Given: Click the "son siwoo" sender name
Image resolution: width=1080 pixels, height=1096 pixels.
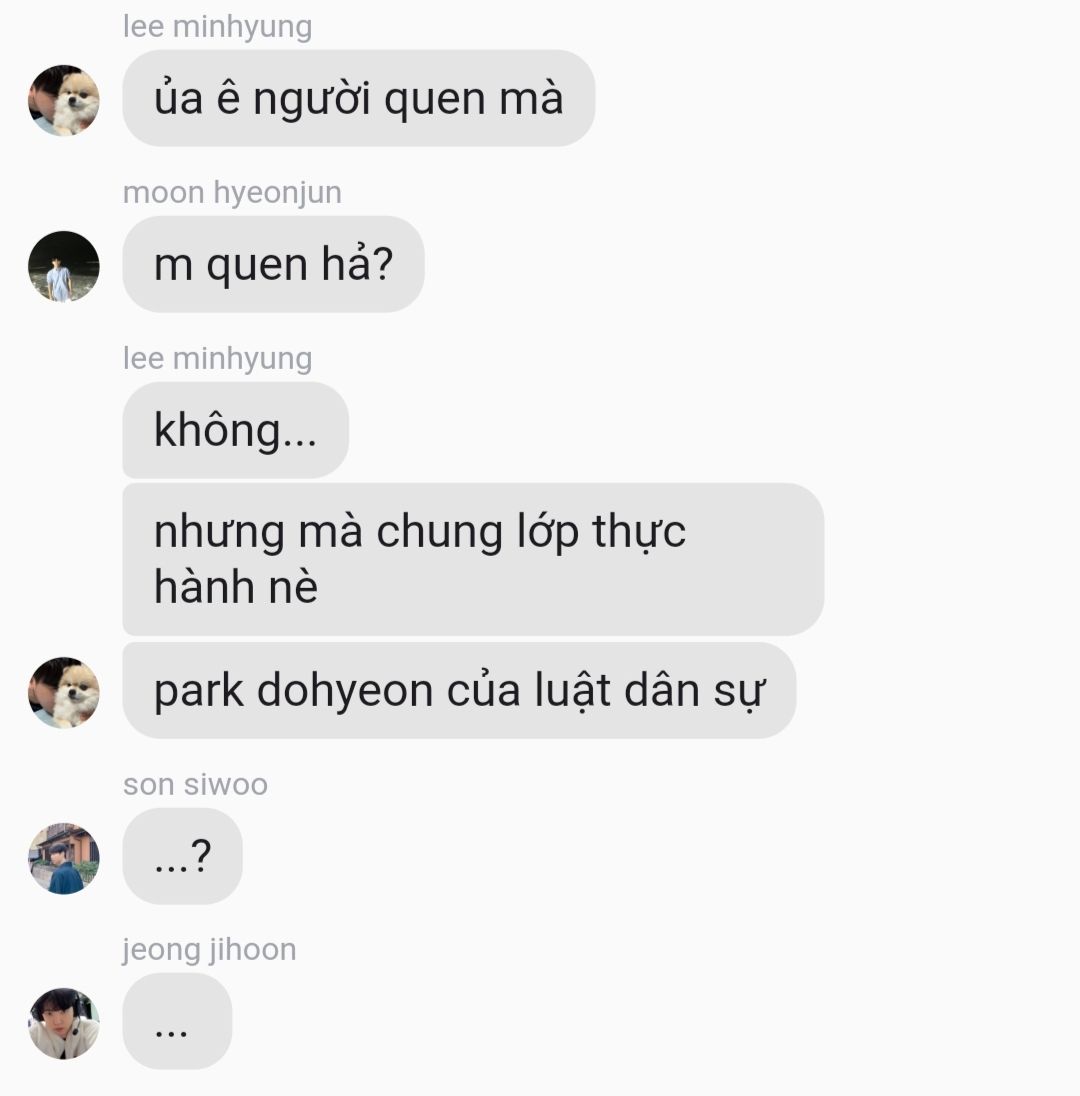Looking at the screenshot, I should 195,784.
